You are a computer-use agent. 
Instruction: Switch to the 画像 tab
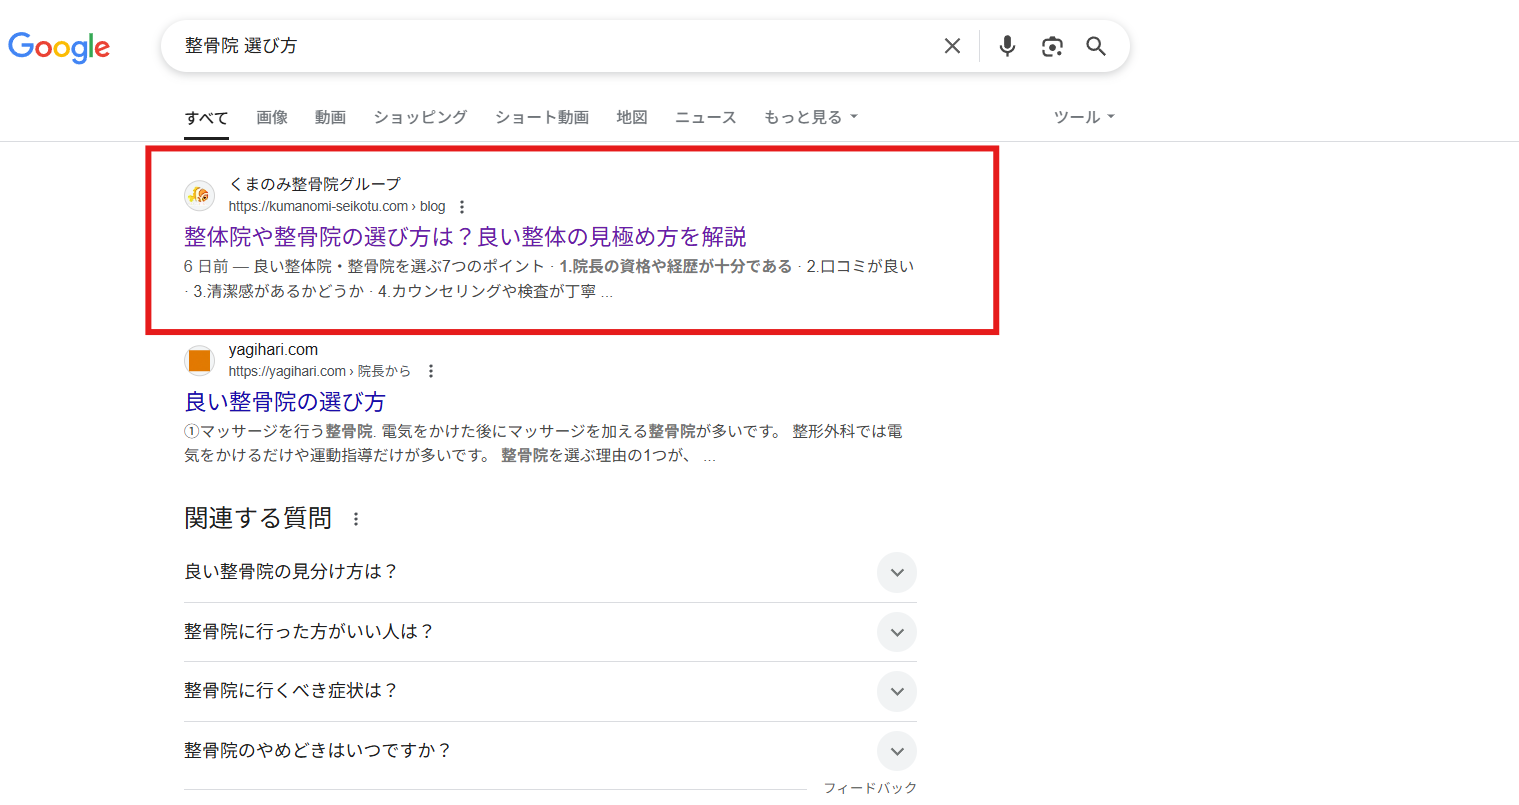click(271, 117)
